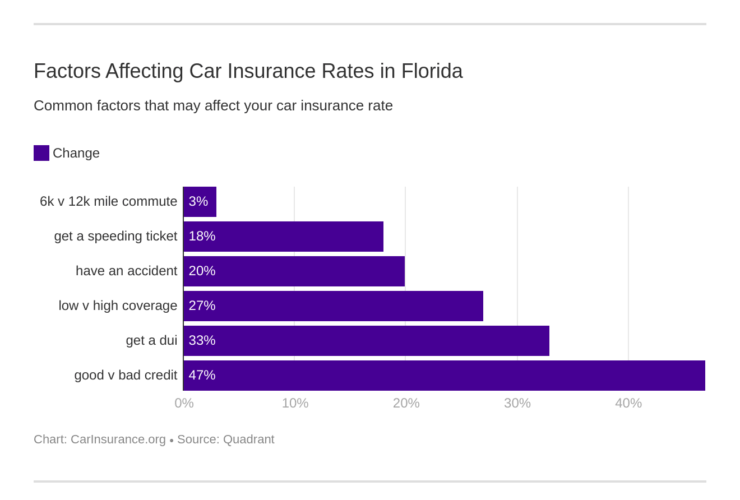Click the chart subtitle about common factors
The width and height of the screenshot is (740, 500).
(213, 105)
